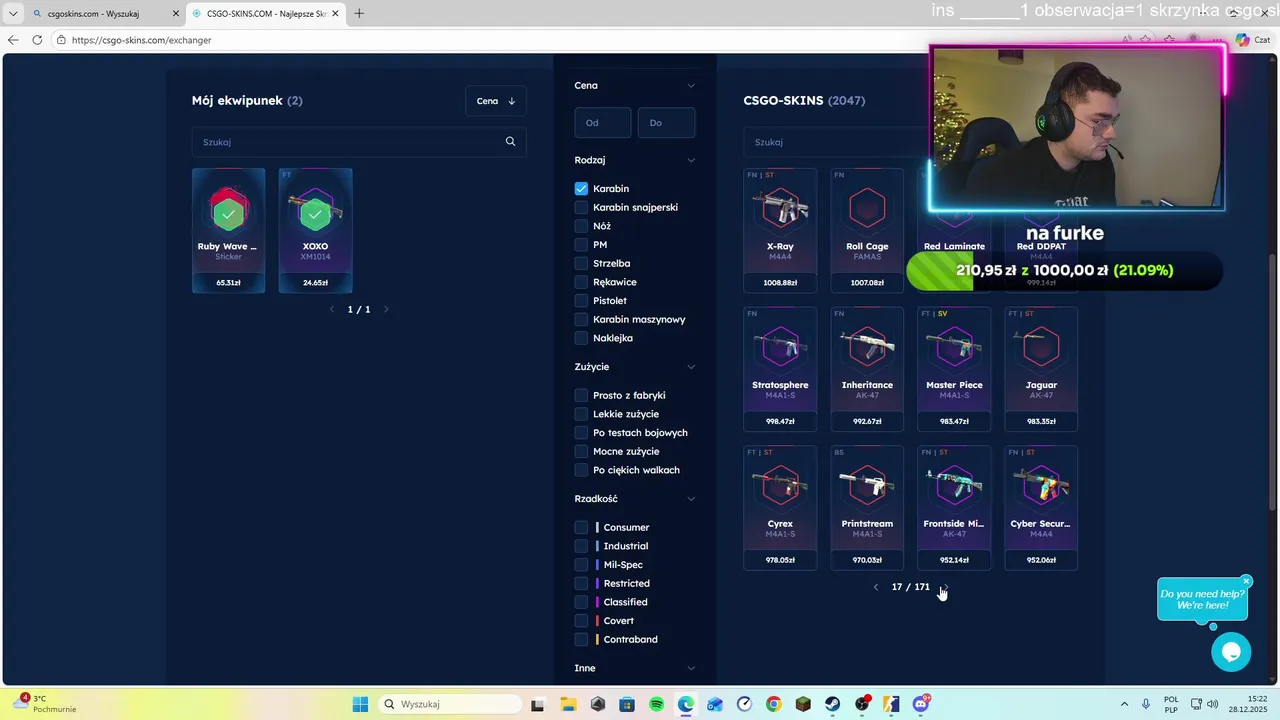Go to previous inventory page arrow
The width and height of the screenshot is (1280, 720).
pyautogui.click(x=332, y=309)
